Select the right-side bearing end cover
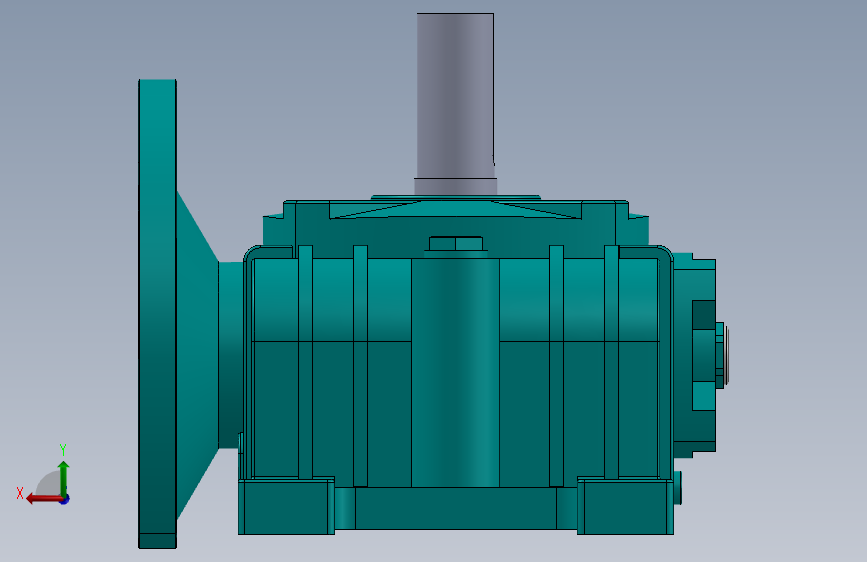The width and height of the screenshot is (867, 562). (694, 354)
